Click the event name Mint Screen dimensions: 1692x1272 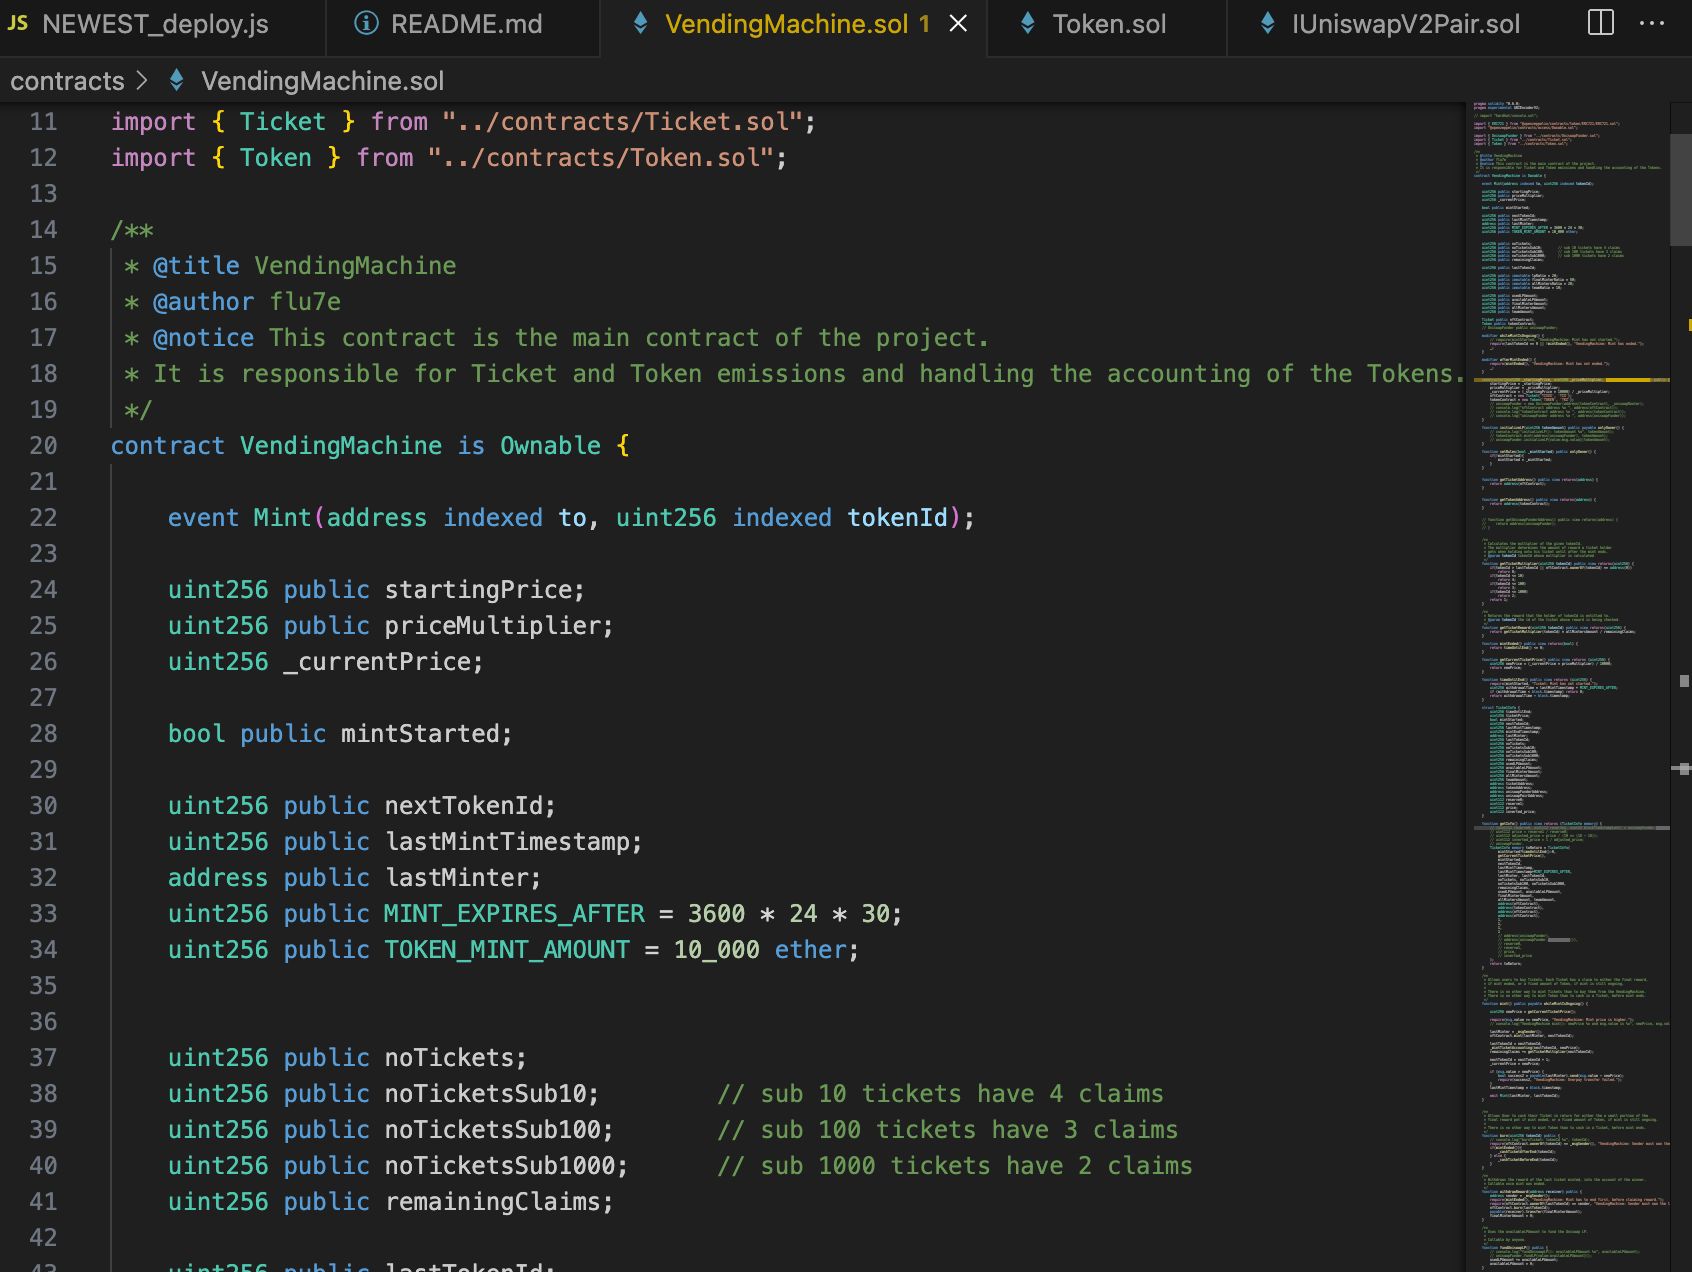(x=282, y=518)
